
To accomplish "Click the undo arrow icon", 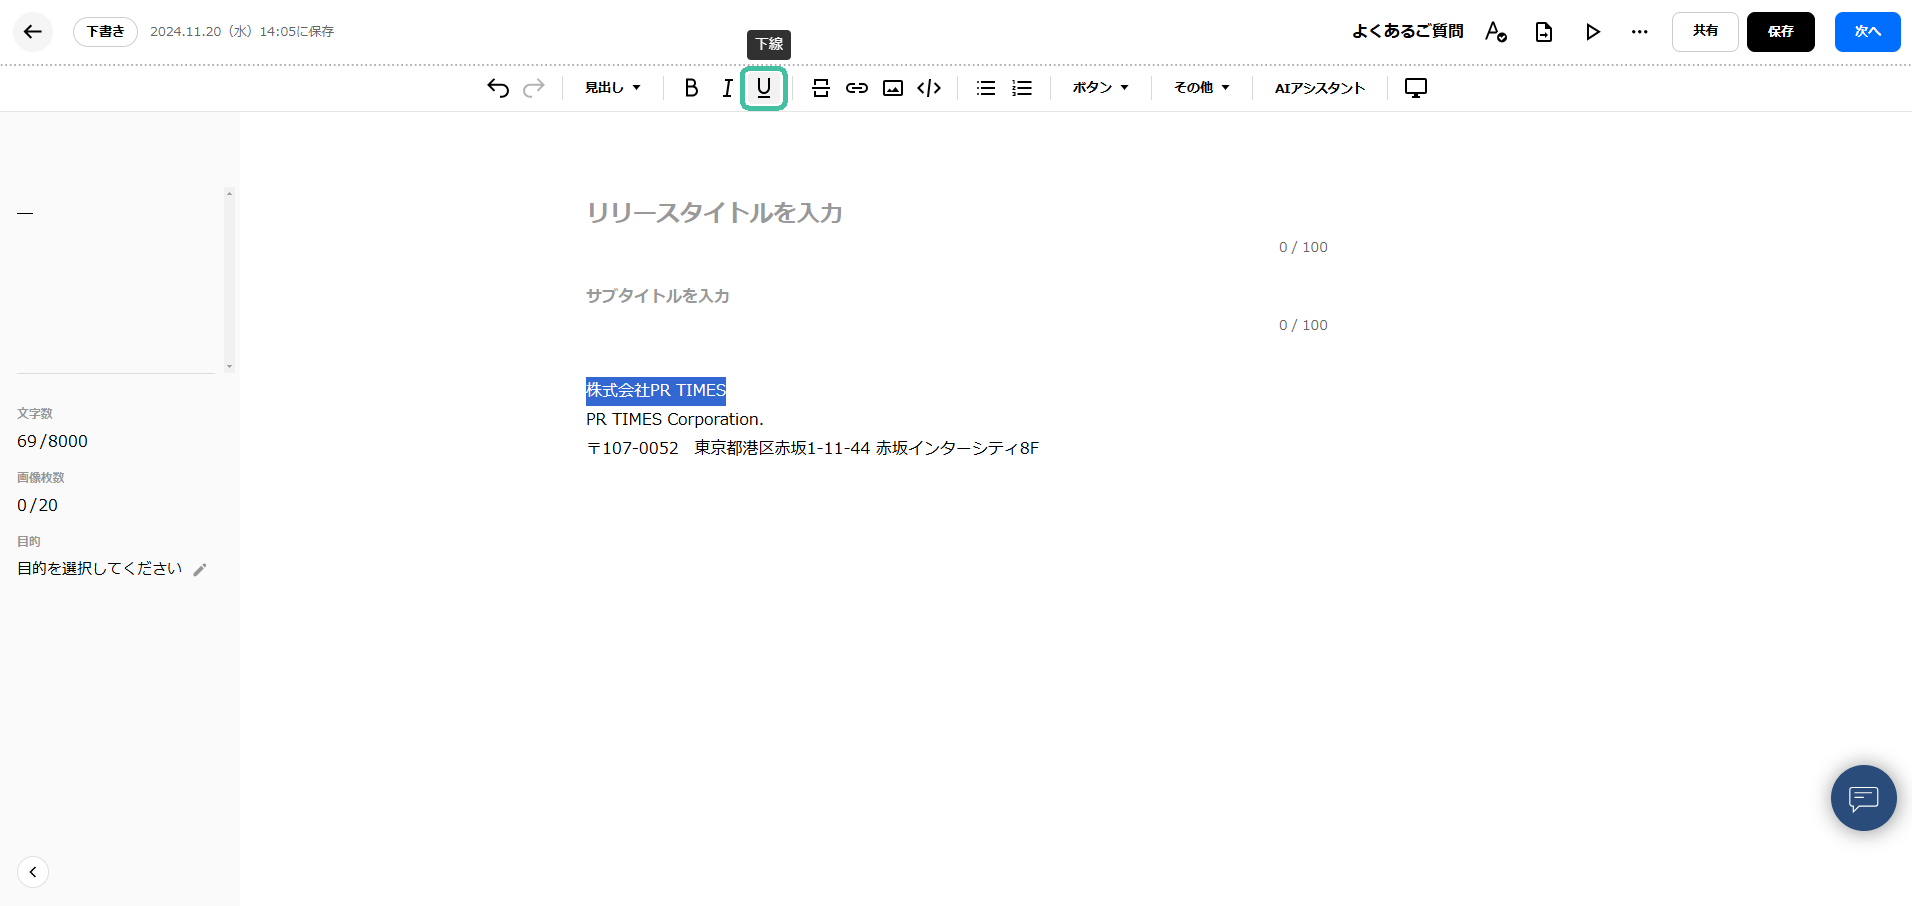I will (498, 88).
